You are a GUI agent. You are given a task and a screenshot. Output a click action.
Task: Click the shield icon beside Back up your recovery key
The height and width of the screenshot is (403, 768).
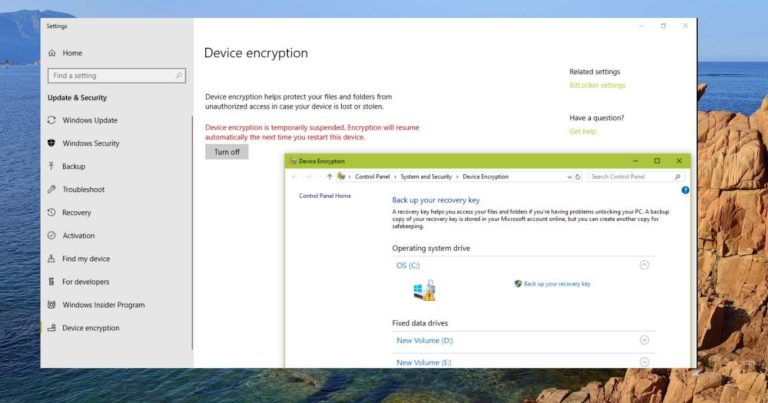tap(518, 284)
